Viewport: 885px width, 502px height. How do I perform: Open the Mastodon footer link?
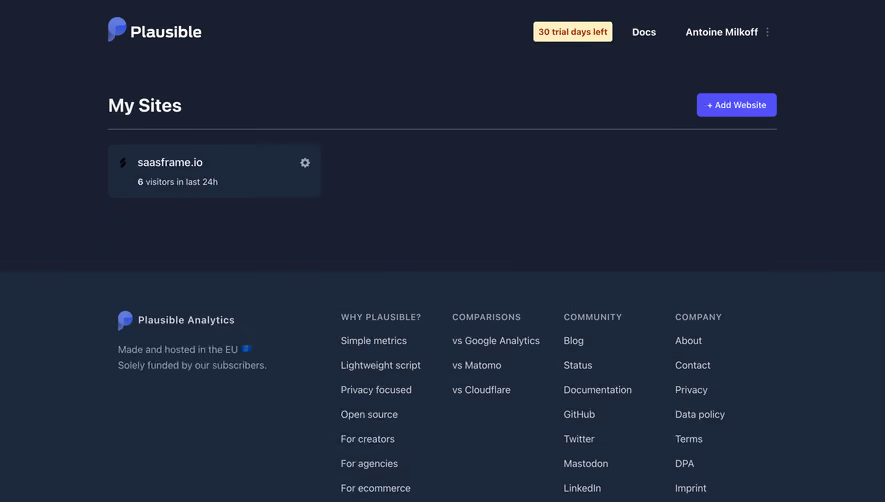tap(585, 464)
